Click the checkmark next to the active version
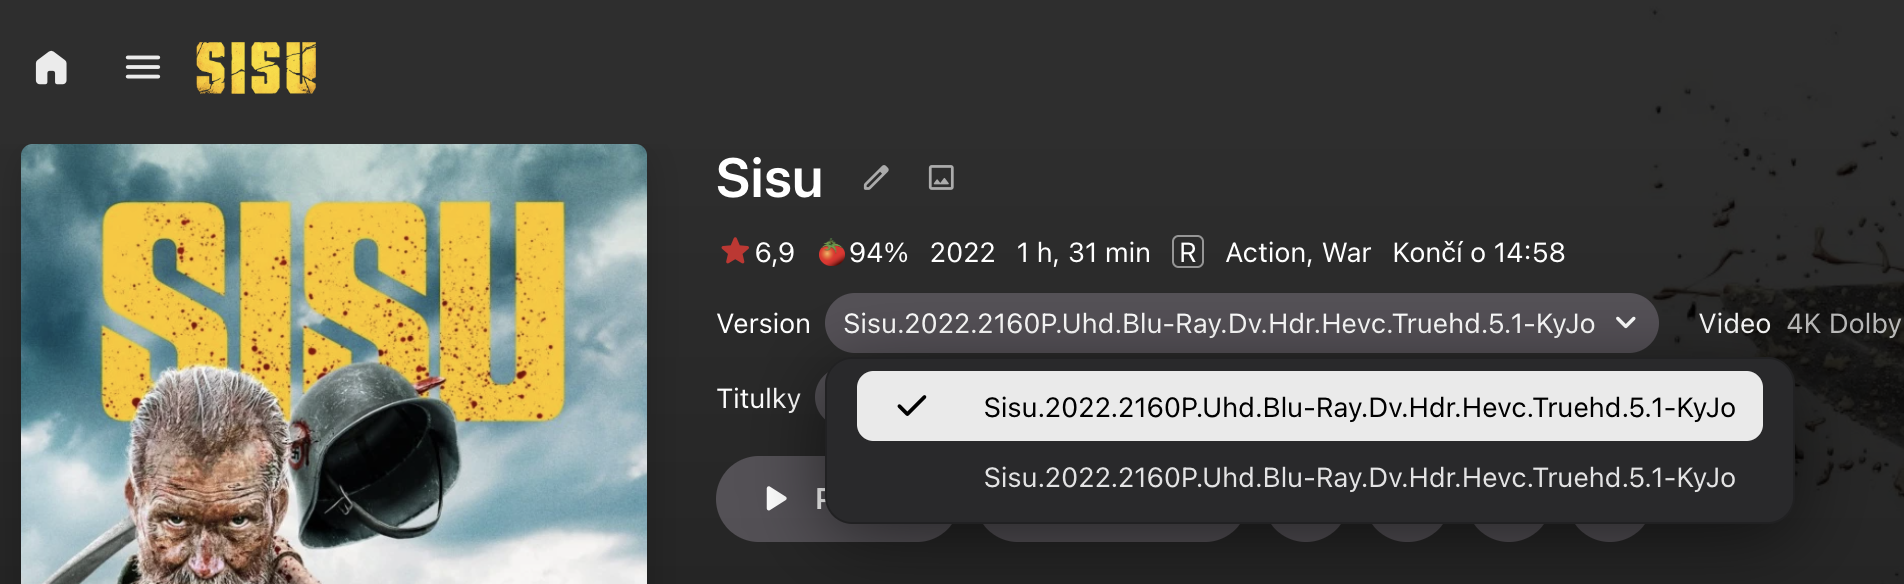1904x584 pixels. tap(911, 406)
